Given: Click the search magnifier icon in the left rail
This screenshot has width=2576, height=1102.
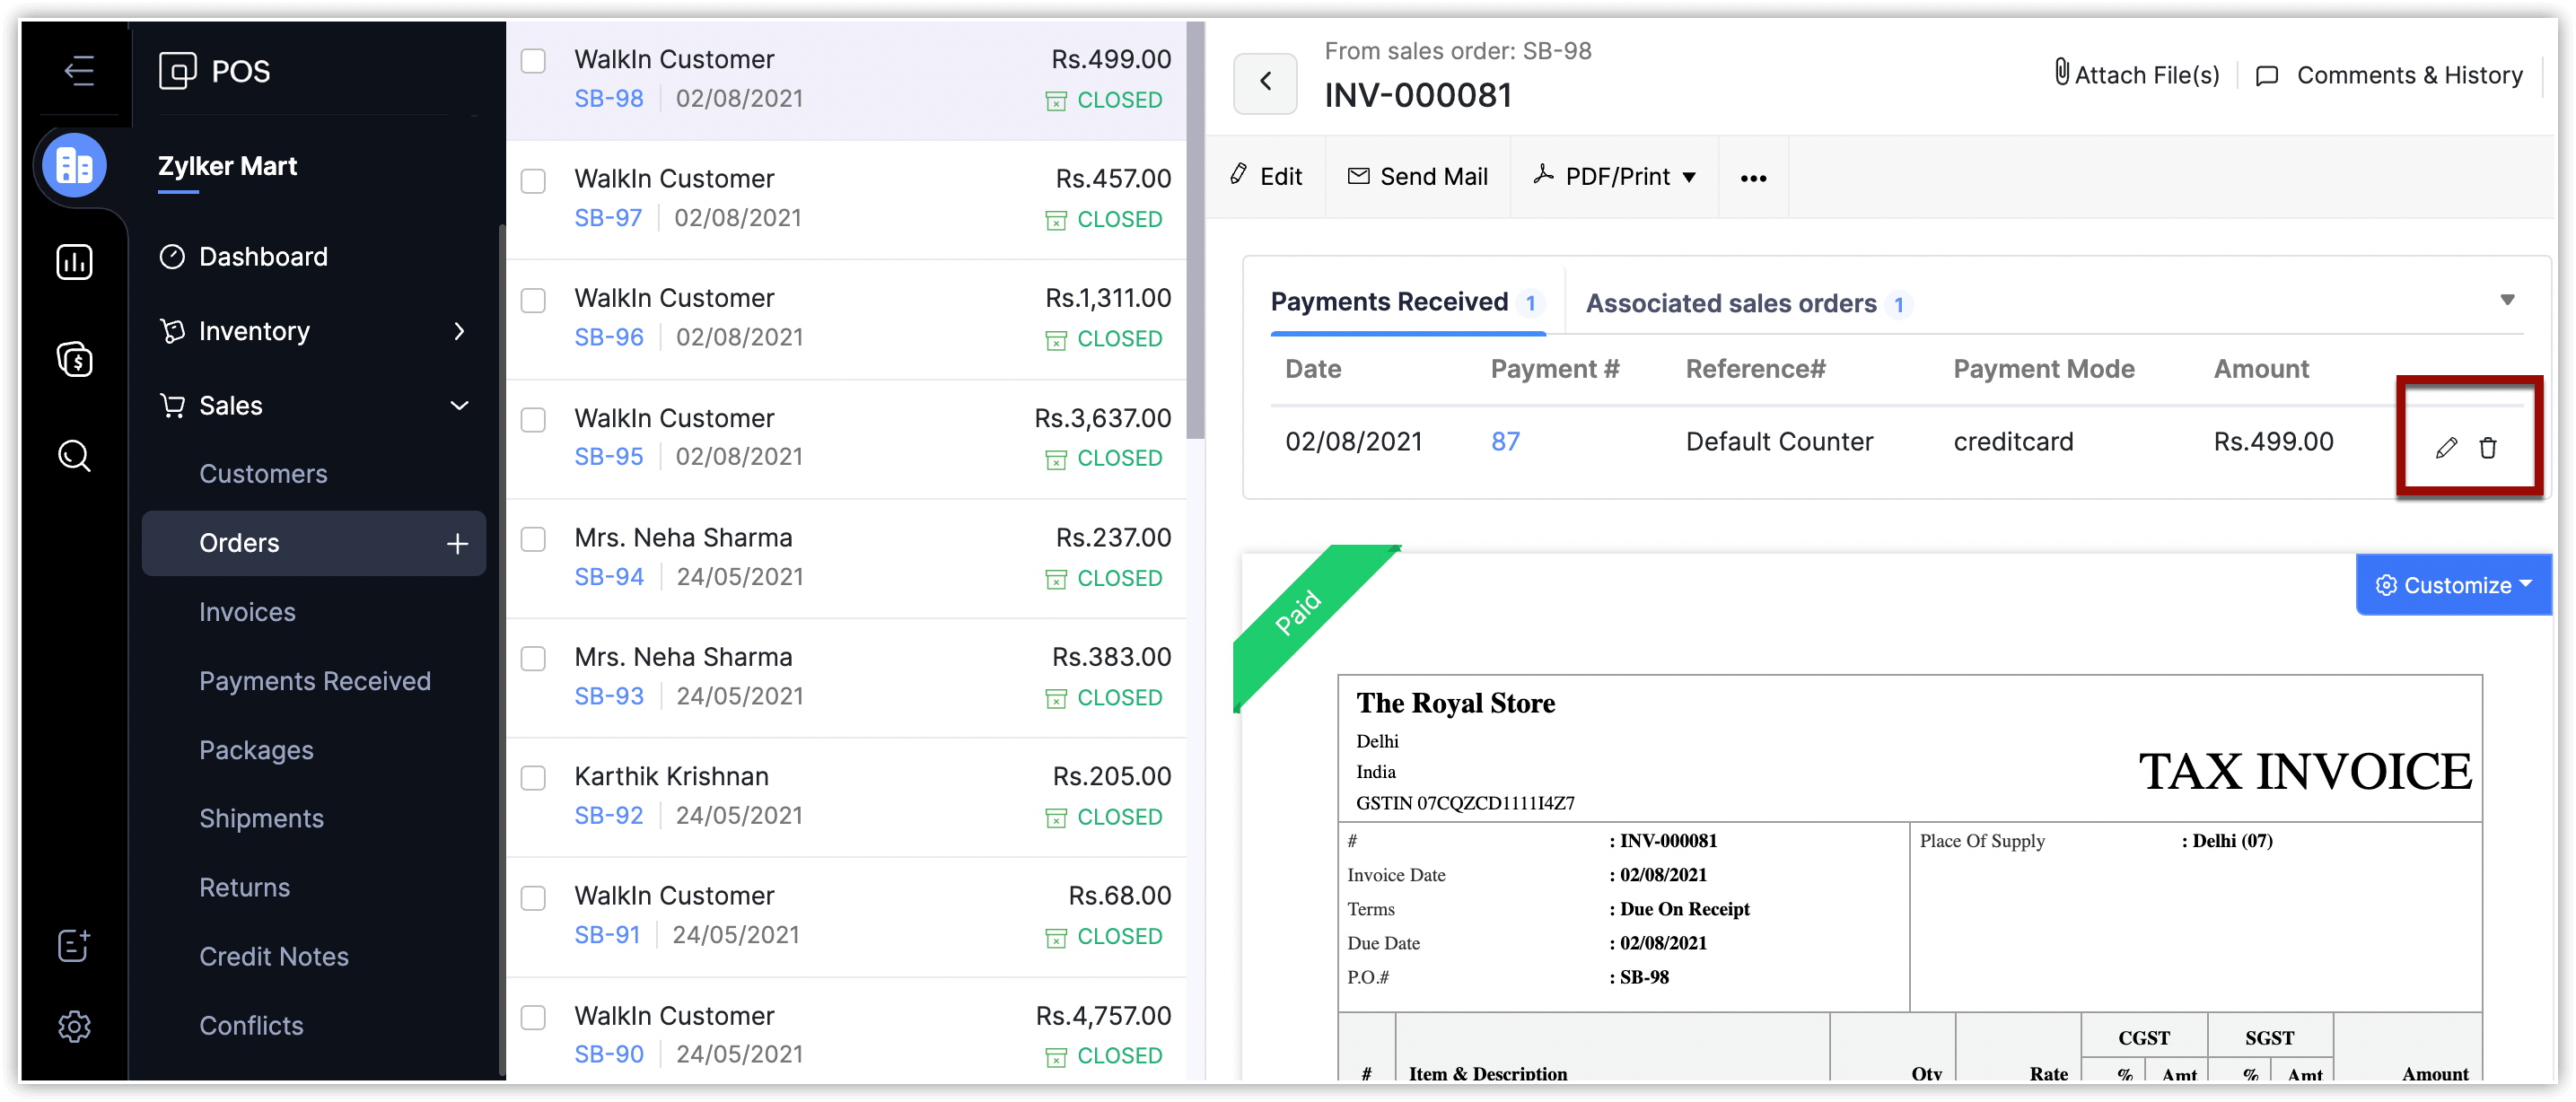Looking at the screenshot, I should coord(75,456).
